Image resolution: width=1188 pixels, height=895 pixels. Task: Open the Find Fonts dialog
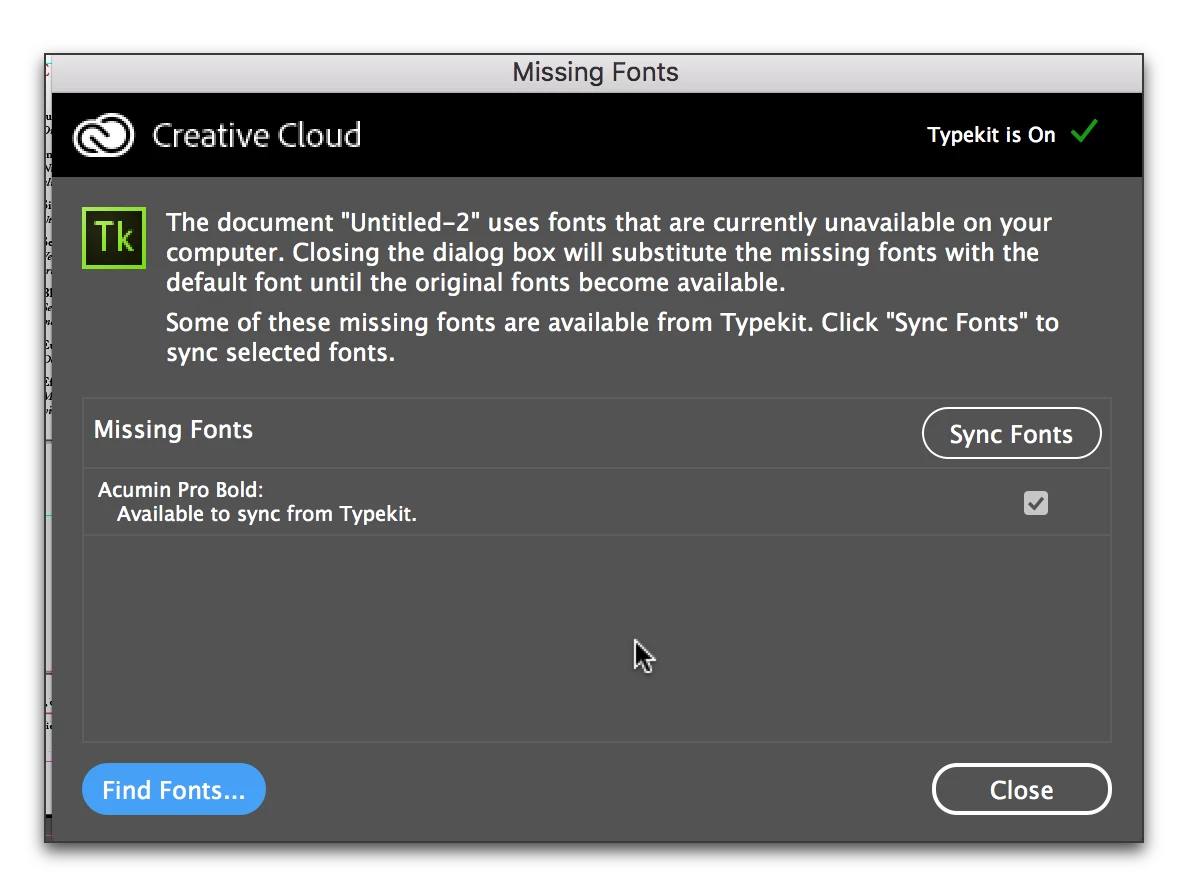click(x=174, y=790)
